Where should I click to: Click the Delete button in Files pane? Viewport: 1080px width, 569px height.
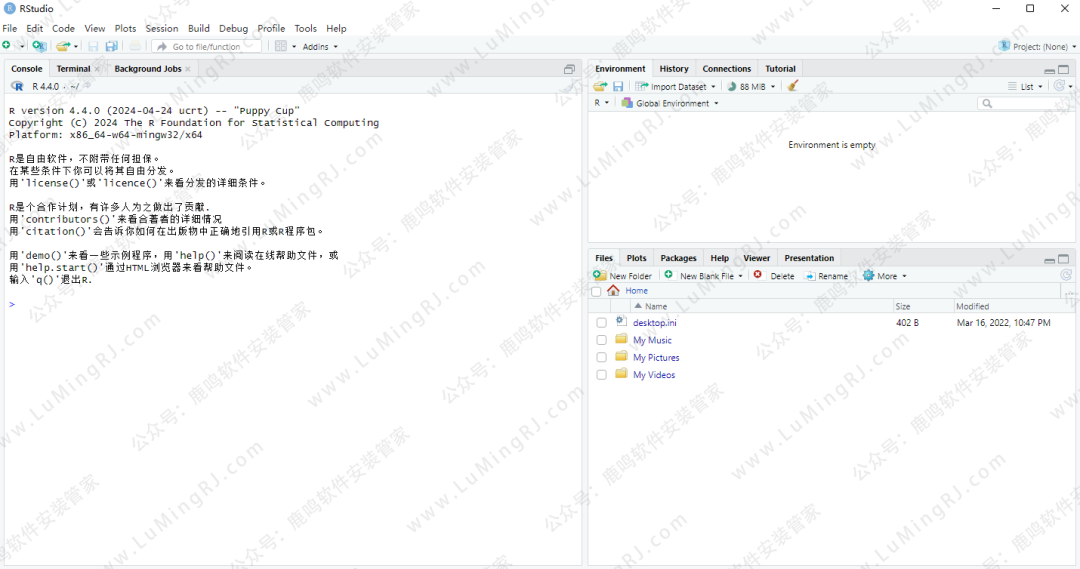tap(774, 276)
